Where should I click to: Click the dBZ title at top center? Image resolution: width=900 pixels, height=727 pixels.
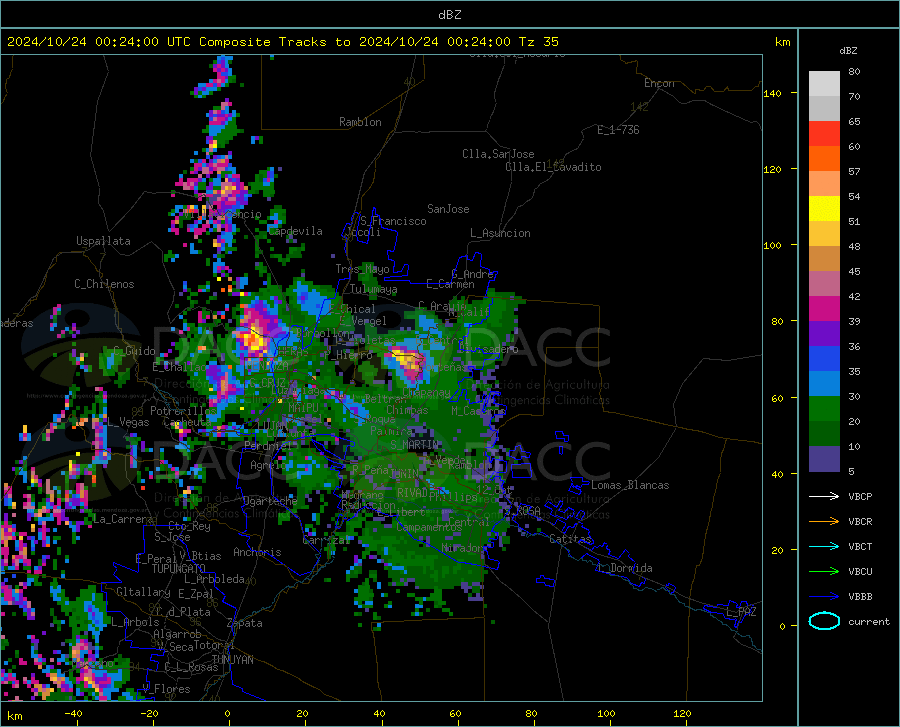coord(449,15)
